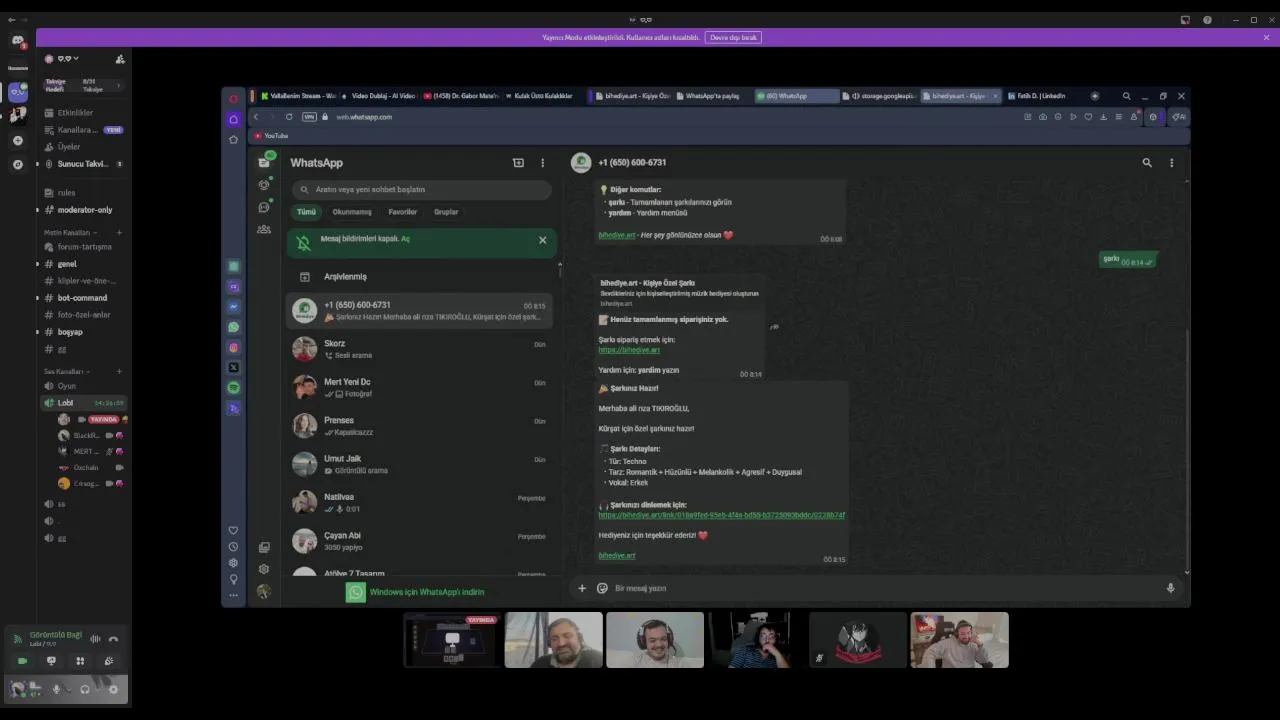Toggle Discord headphone deafen
Image resolution: width=1280 pixels, height=720 pixels.
pos(85,689)
